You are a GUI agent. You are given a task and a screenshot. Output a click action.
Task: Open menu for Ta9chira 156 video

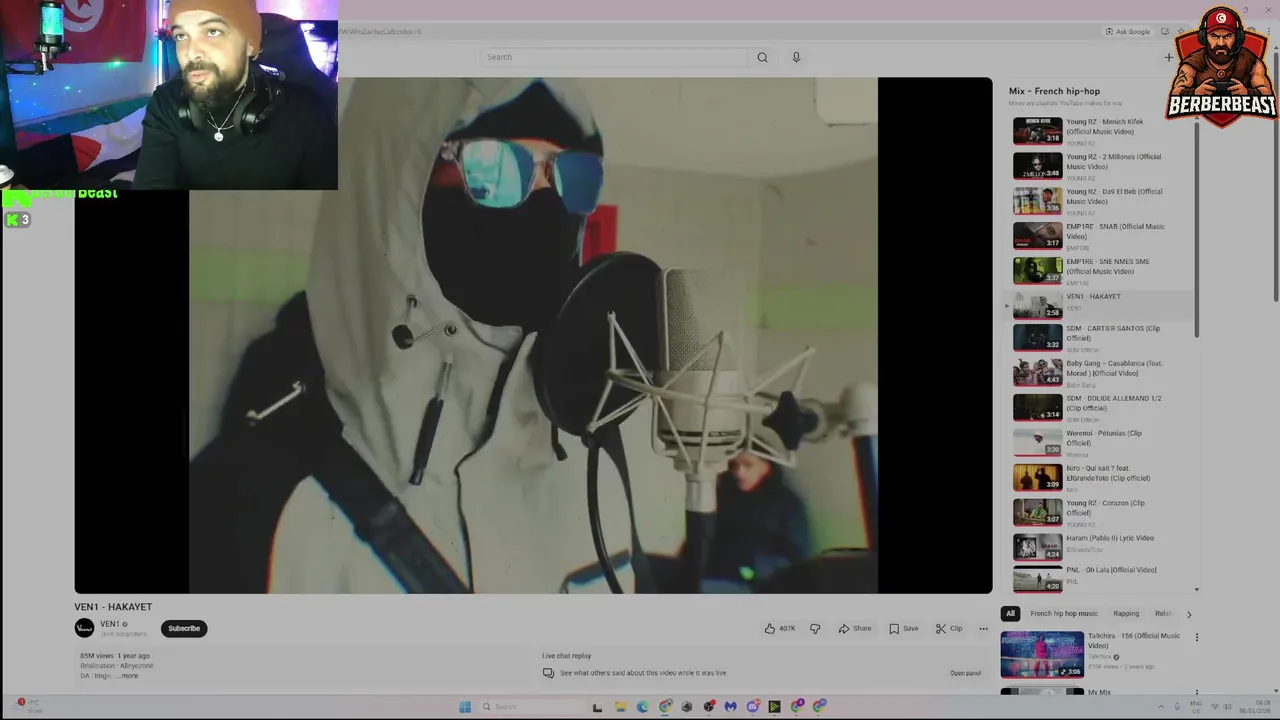click(1196, 637)
